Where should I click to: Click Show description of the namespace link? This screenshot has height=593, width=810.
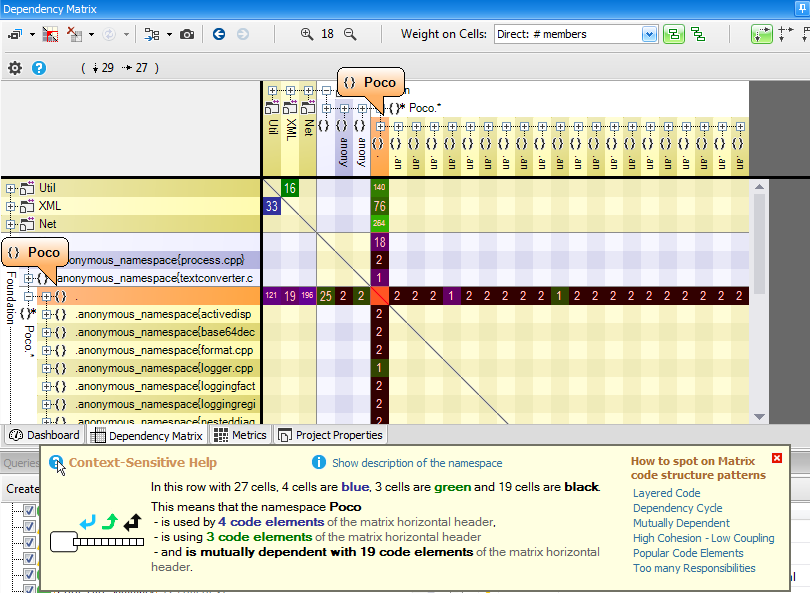417,463
